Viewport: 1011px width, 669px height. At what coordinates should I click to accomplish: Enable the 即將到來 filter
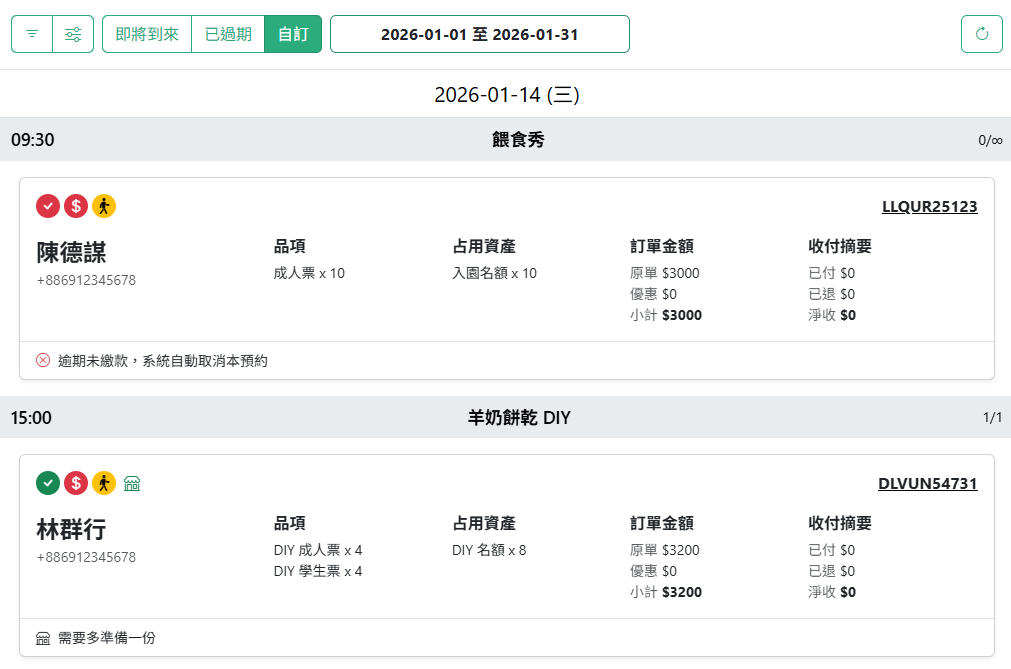click(x=146, y=33)
